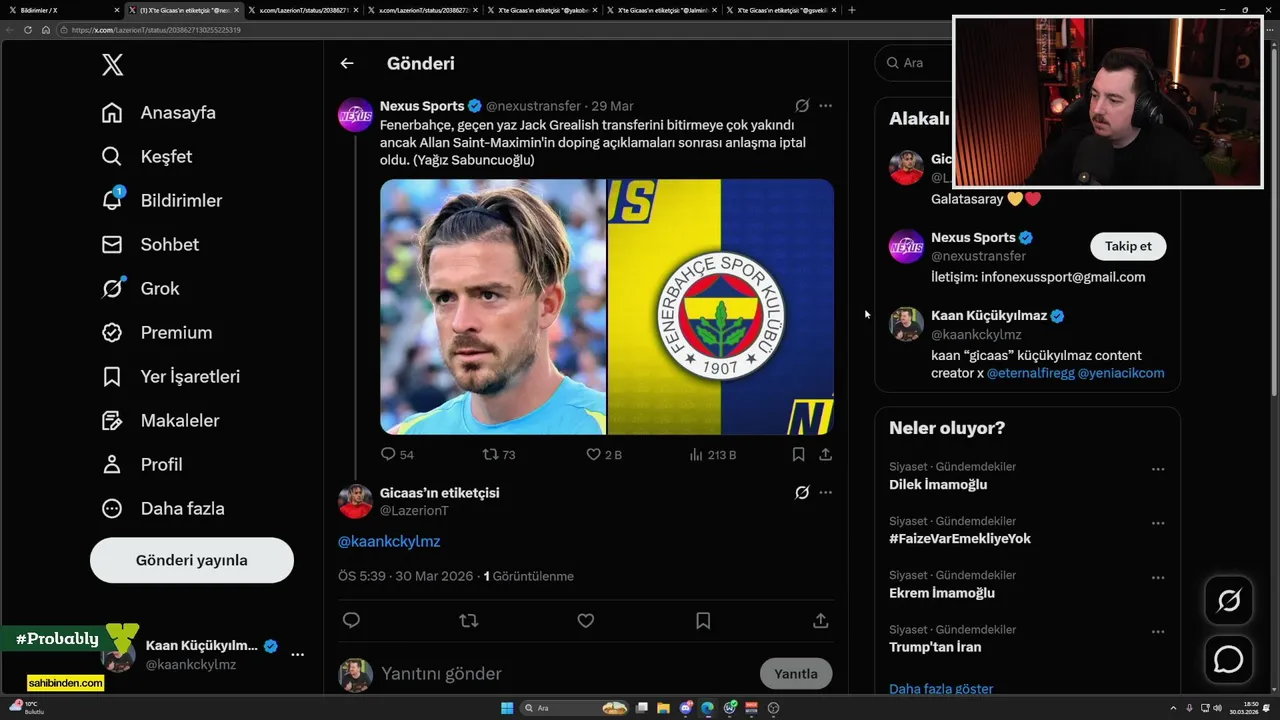Open the X logo home icon

(113, 65)
